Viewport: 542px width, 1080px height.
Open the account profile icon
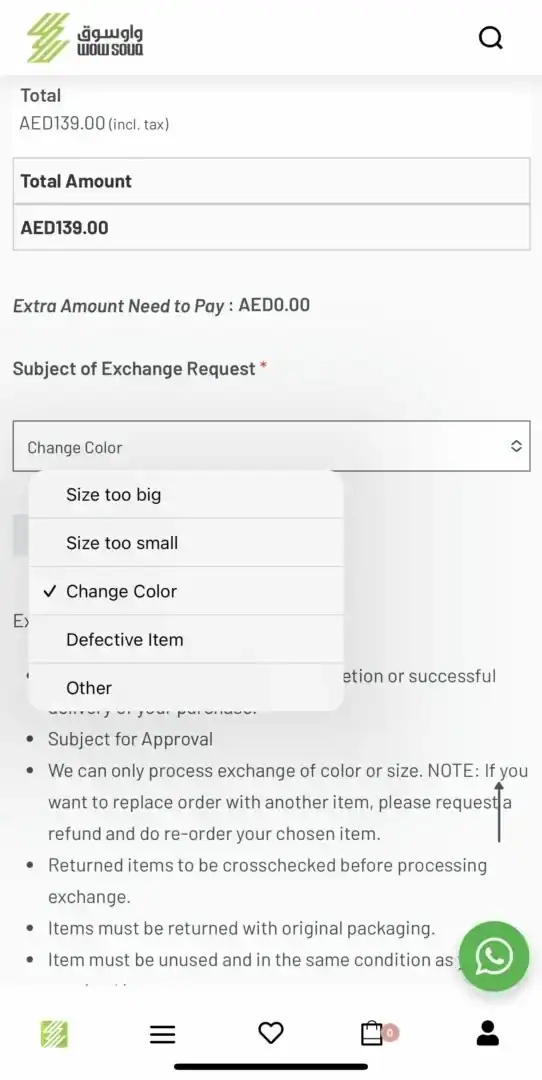(x=488, y=1032)
